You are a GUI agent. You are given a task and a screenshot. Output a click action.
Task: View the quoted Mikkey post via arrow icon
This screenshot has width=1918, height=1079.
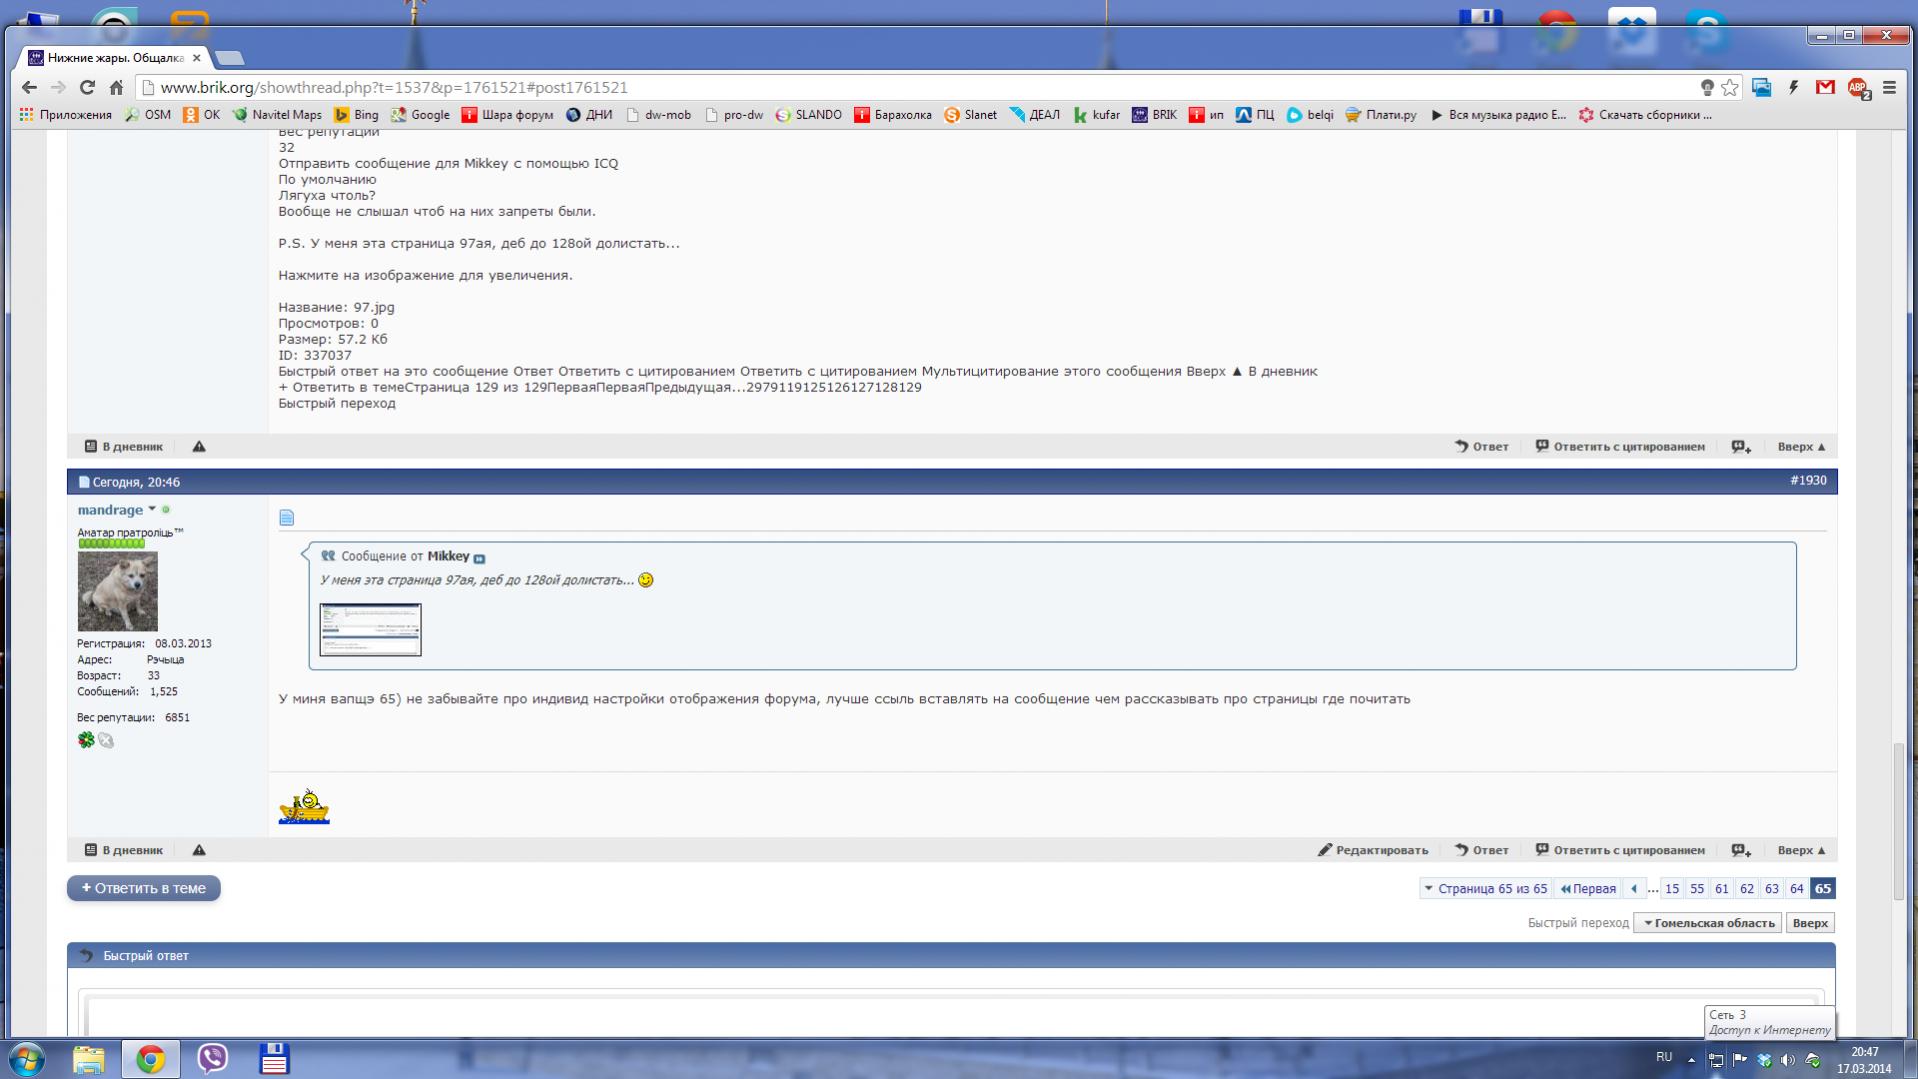tap(479, 558)
